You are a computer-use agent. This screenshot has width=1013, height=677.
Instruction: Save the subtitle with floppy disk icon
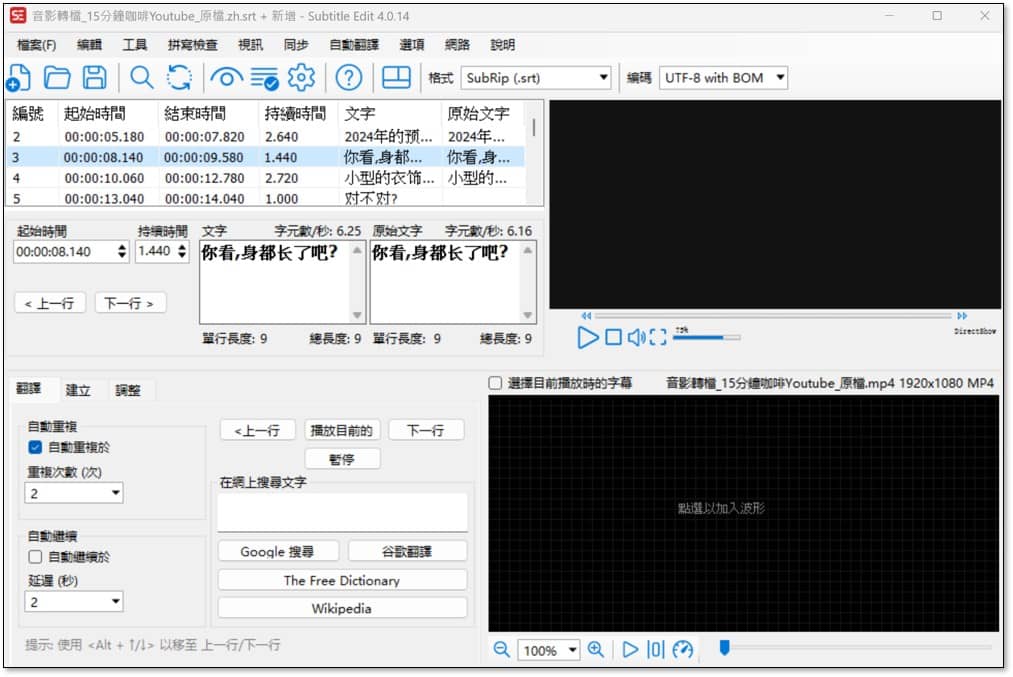click(x=94, y=77)
